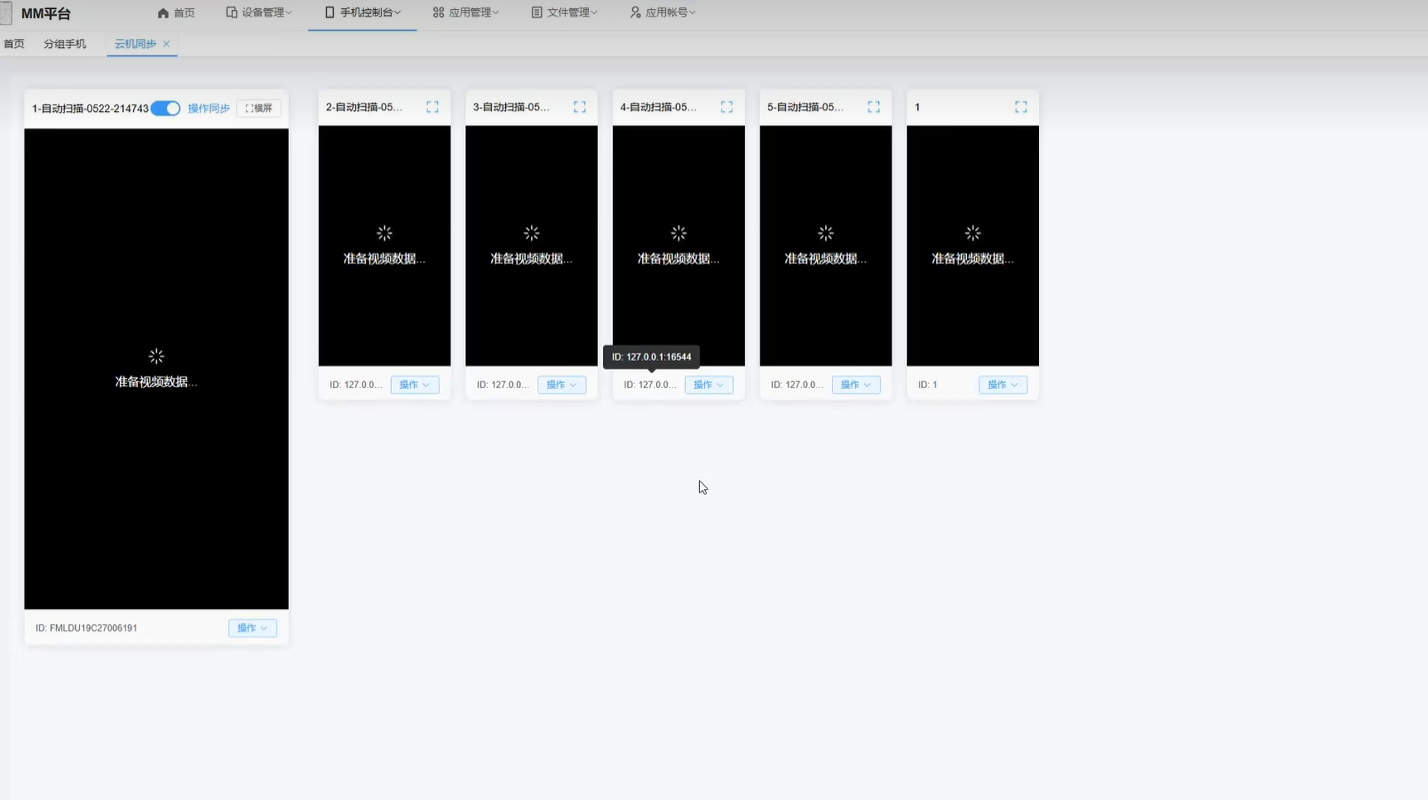The height and width of the screenshot is (800, 1428).
Task: Expand the 3-自动扫描 device to fullscreen
Action: [x=579, y=107]
